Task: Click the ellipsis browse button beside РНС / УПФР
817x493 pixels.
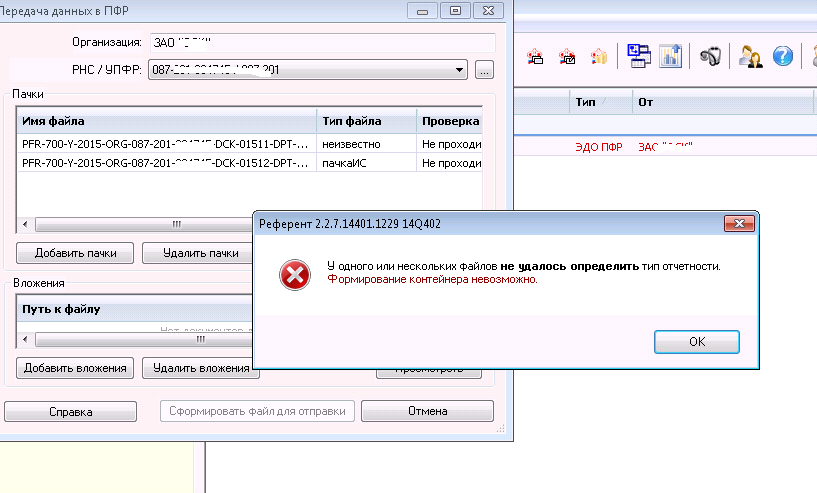Action: (x=485, y=70)
